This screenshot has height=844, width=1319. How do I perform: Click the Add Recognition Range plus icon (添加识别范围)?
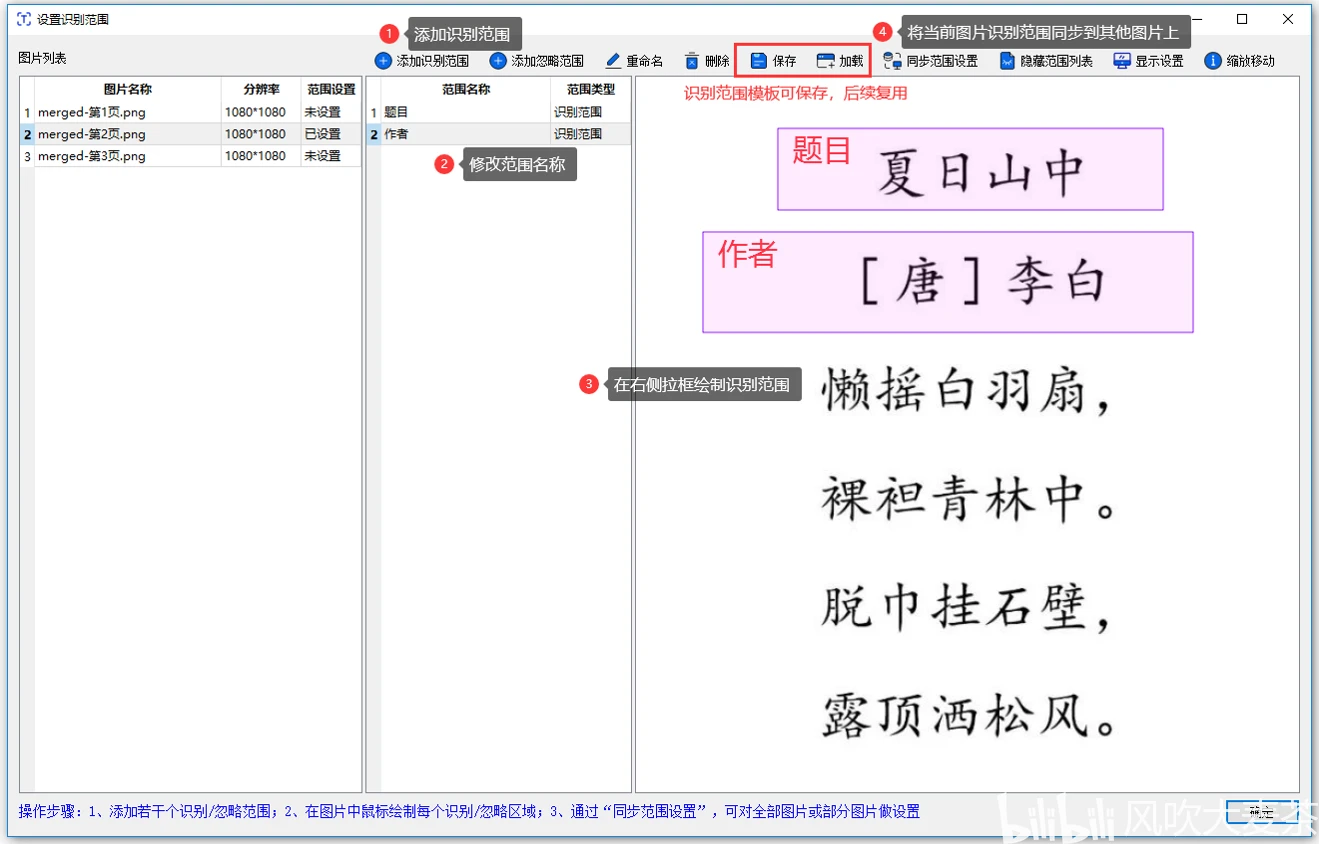coord(383,61)
